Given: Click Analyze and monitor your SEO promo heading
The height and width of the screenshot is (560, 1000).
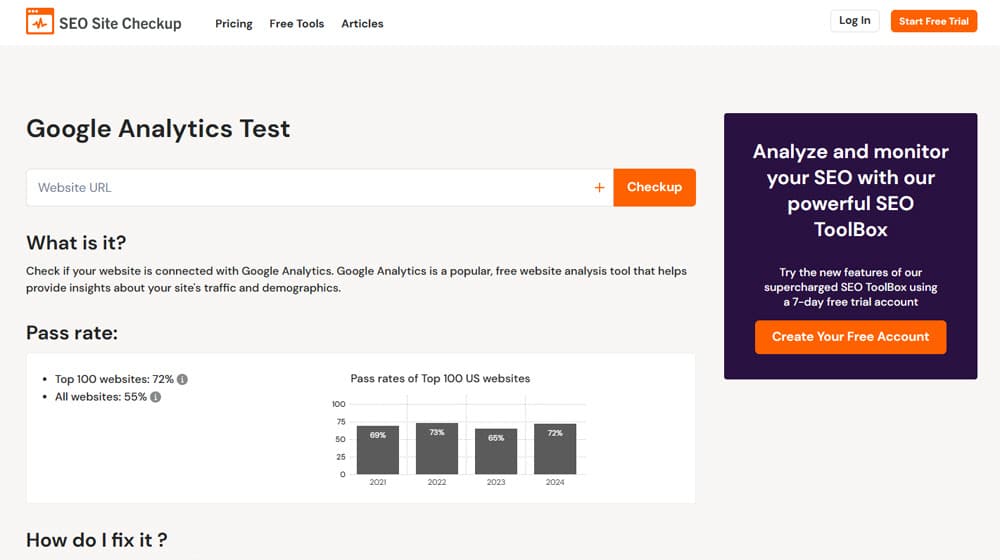Looking at the screenshot, I should (x=850, y=190).
